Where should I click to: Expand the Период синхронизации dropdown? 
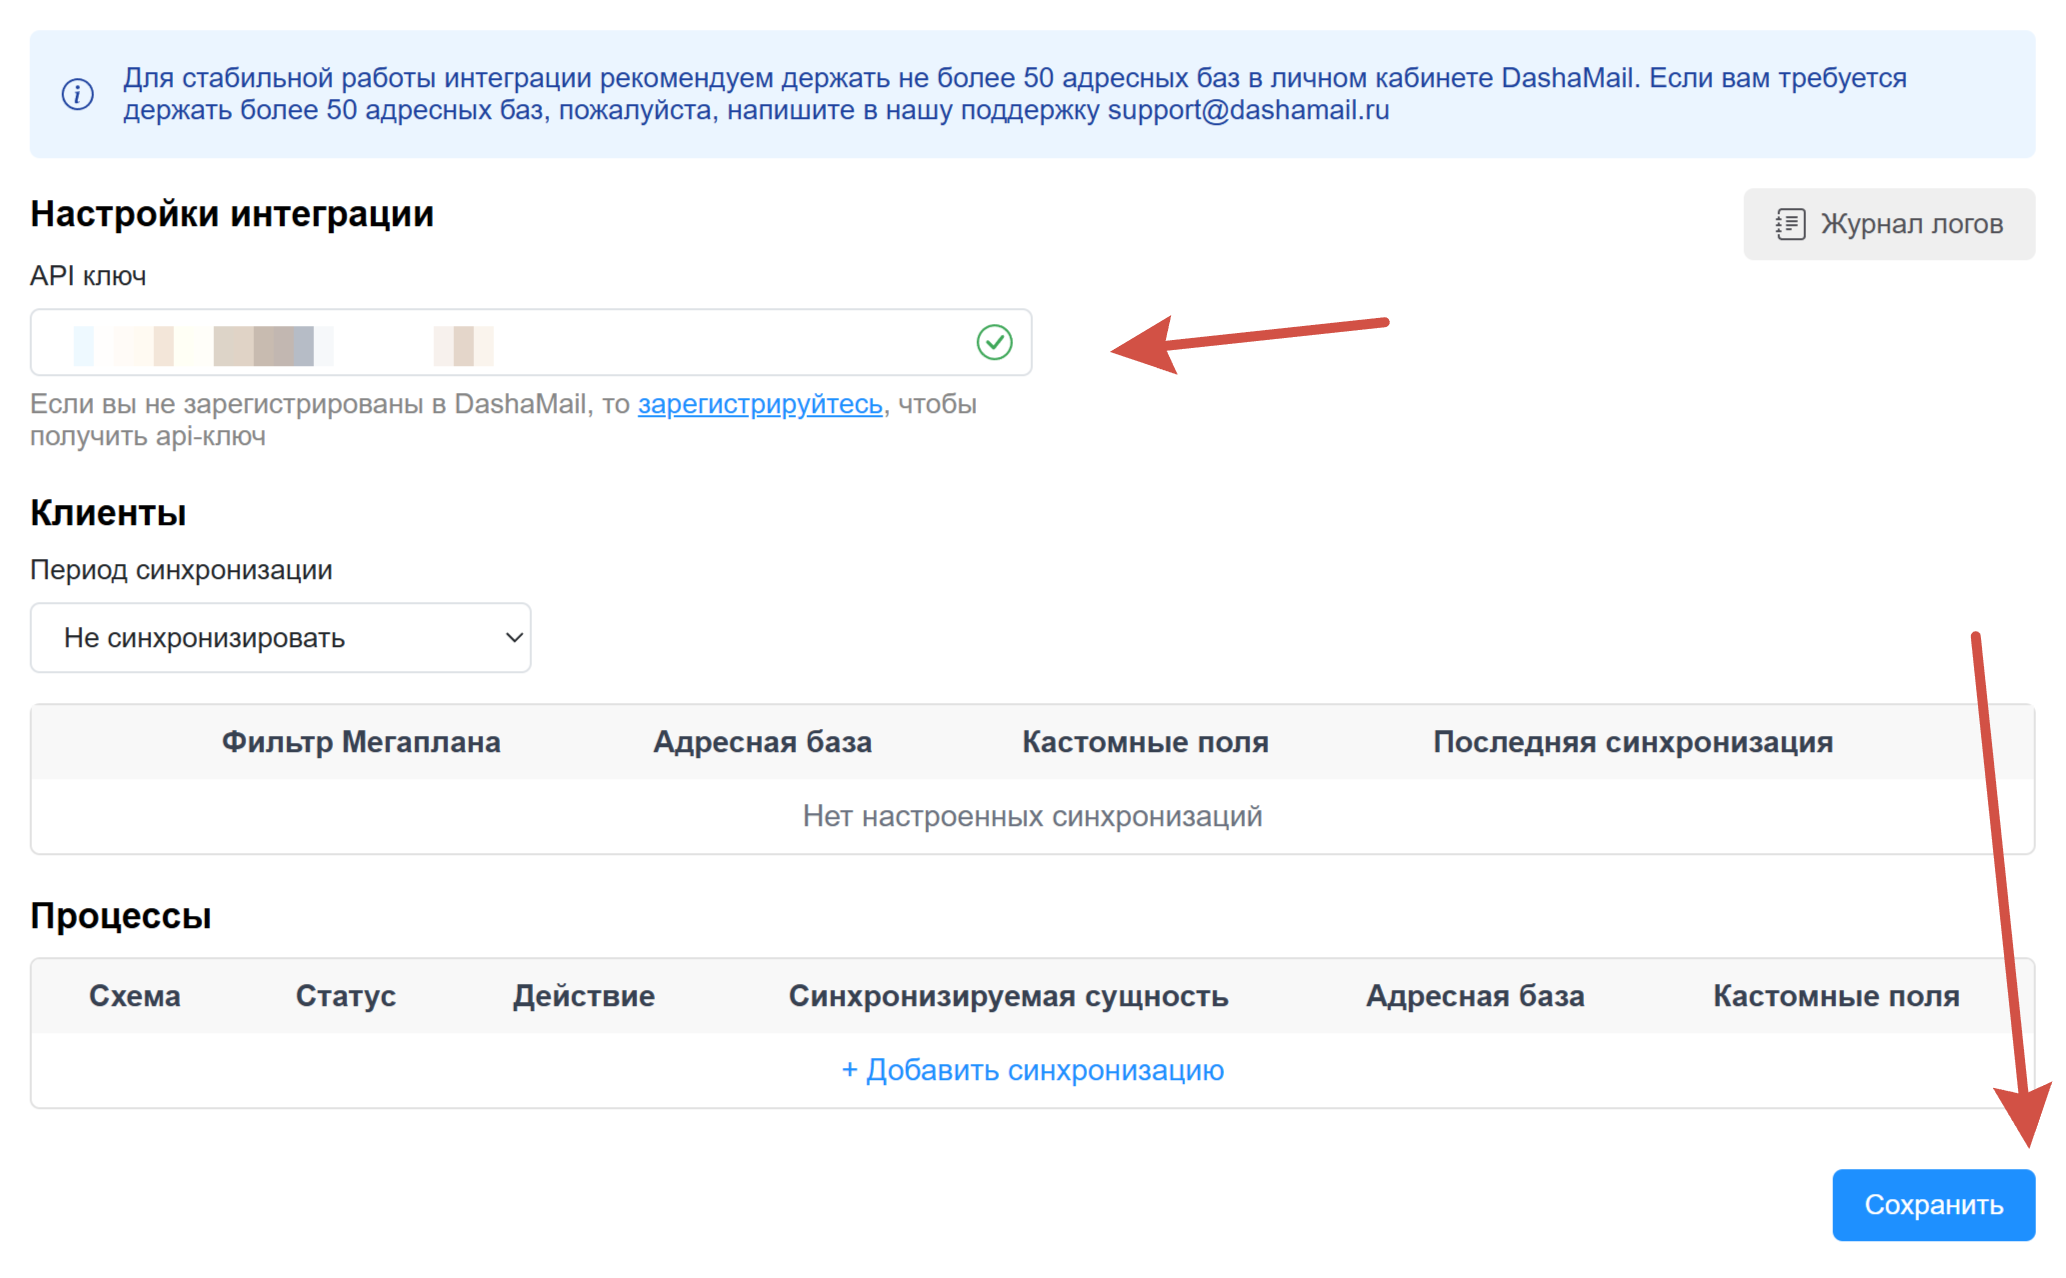click(280, 638)
